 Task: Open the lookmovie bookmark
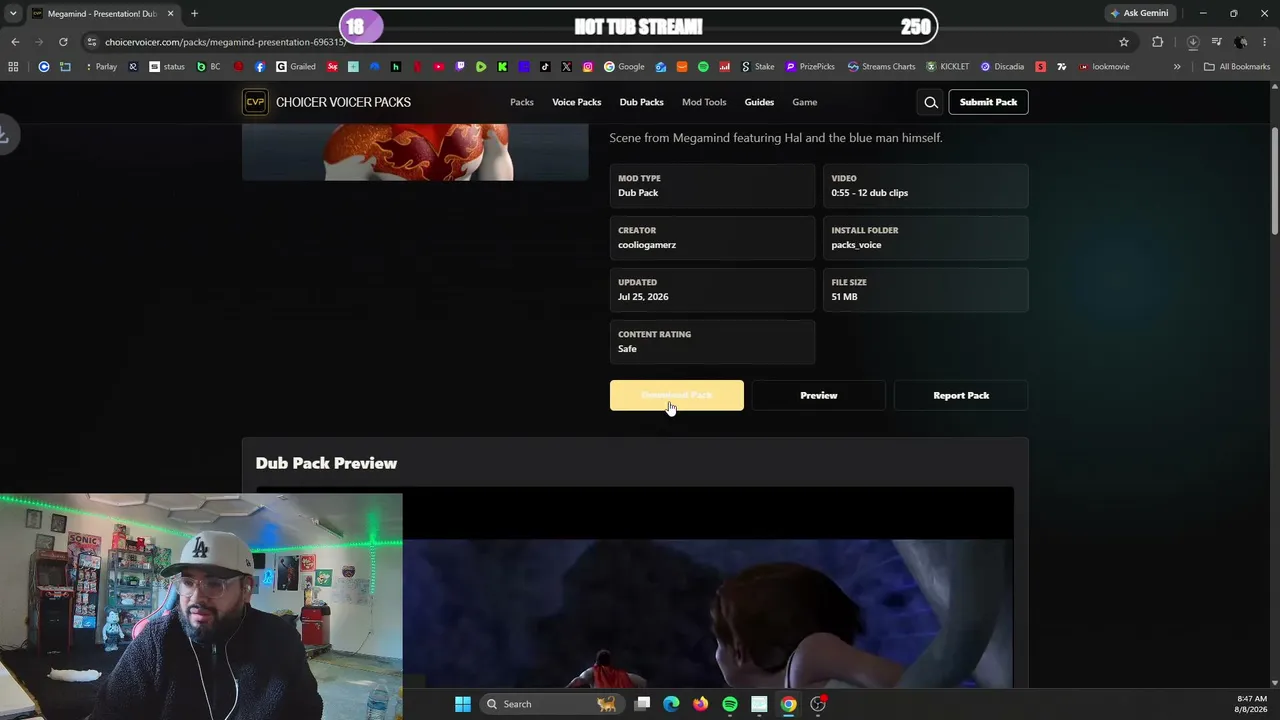(1104, 67)
